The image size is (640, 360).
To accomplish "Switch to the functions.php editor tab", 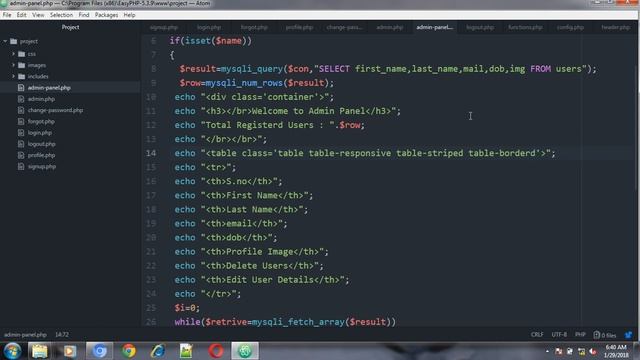I will [525, 27].
